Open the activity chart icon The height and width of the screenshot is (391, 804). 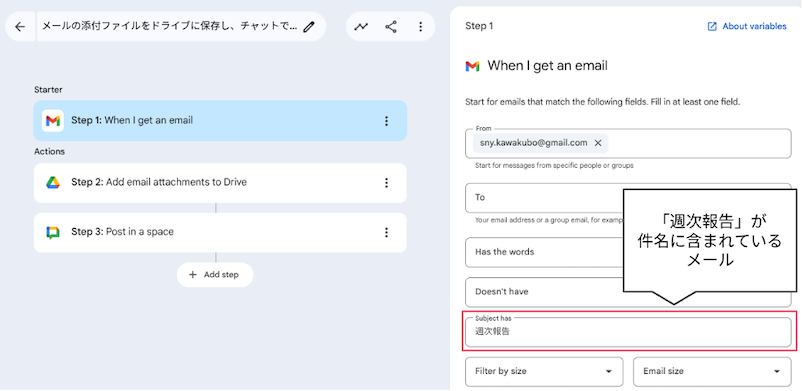coord(361,27)
